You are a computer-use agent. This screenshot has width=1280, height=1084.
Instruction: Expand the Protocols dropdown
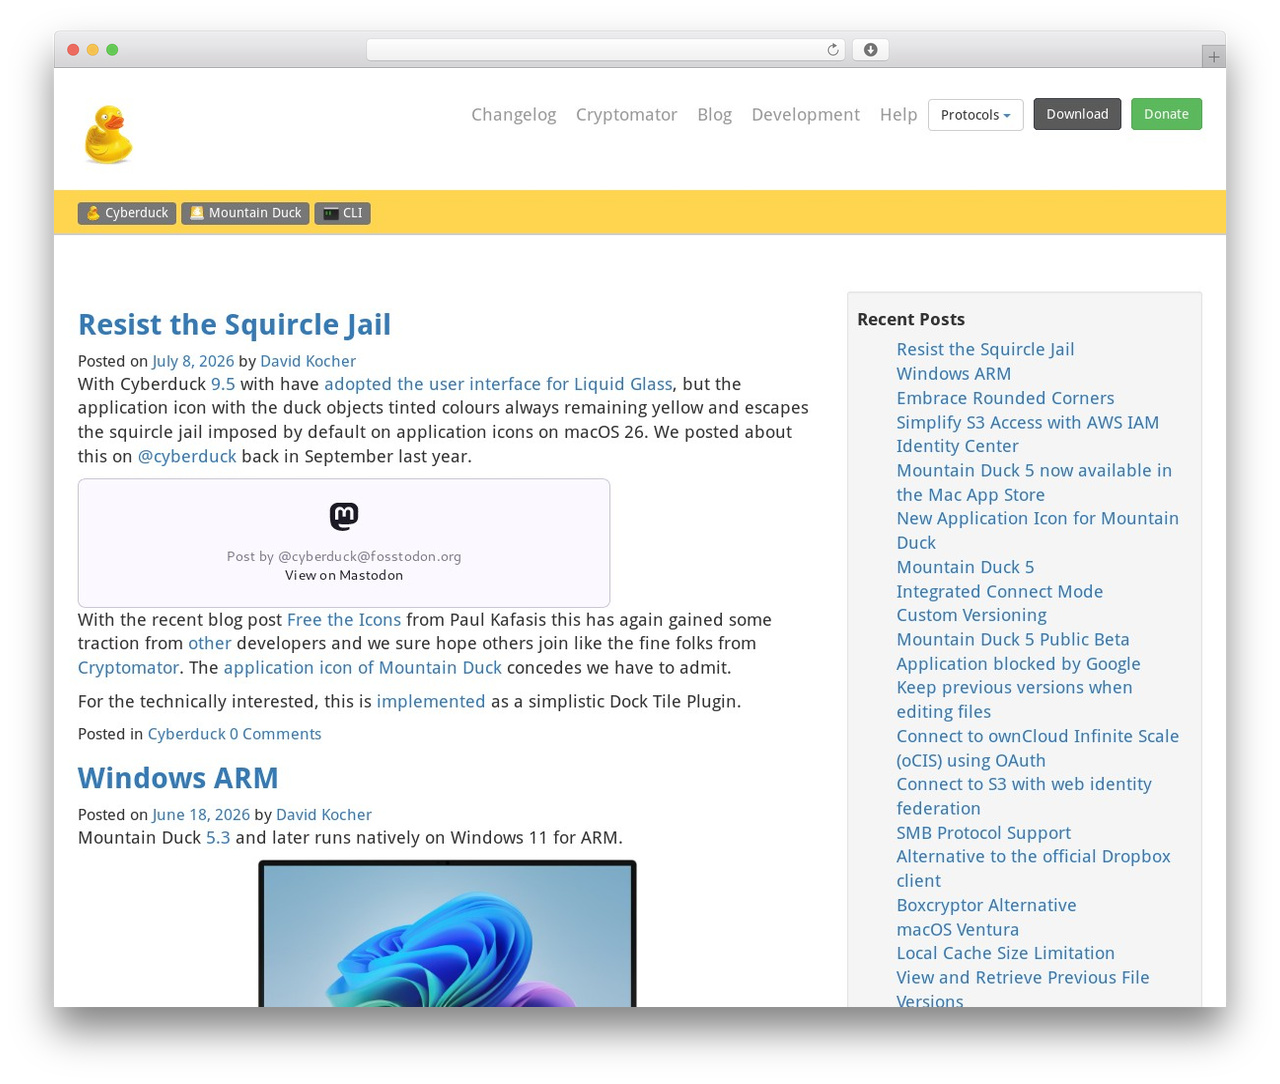pyautogui.click(x=975, y=115)
